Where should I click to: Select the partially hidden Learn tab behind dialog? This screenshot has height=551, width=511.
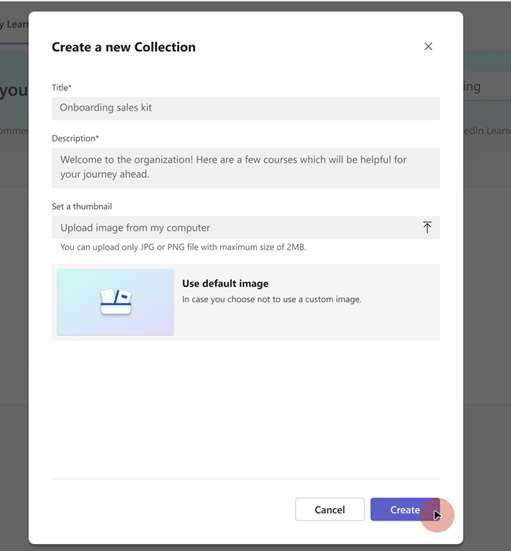[x=14, y=25]
